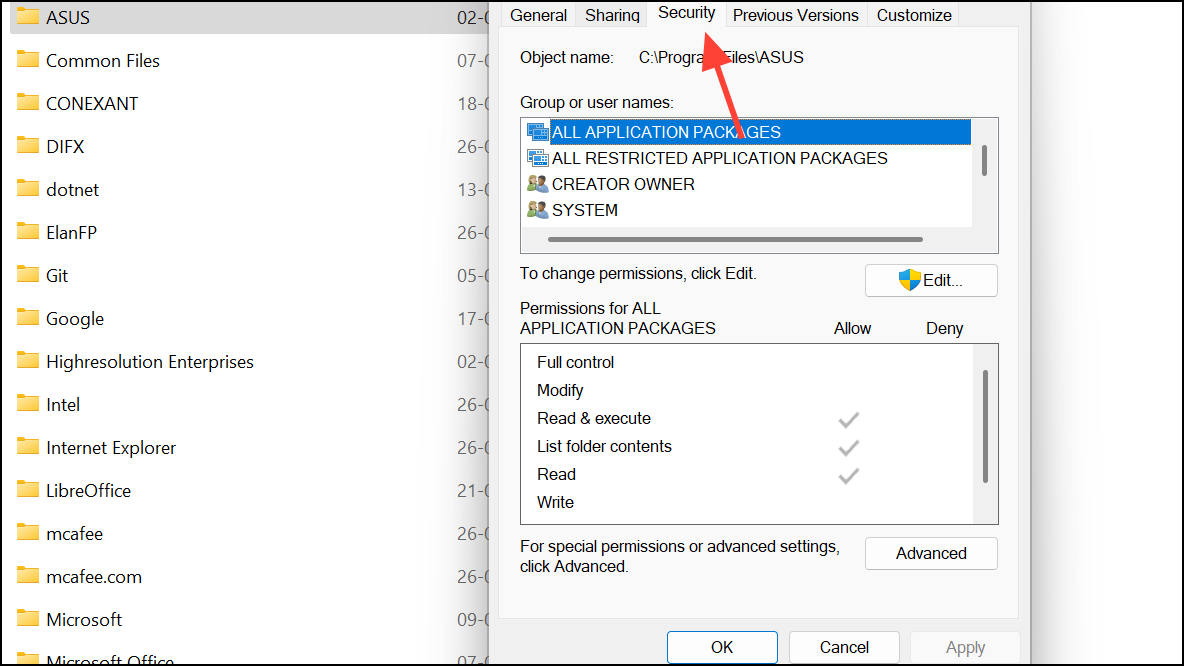1184x666 pixels.
Task: Click the shield icon on Edit button
Action: [x=909, y=280]
